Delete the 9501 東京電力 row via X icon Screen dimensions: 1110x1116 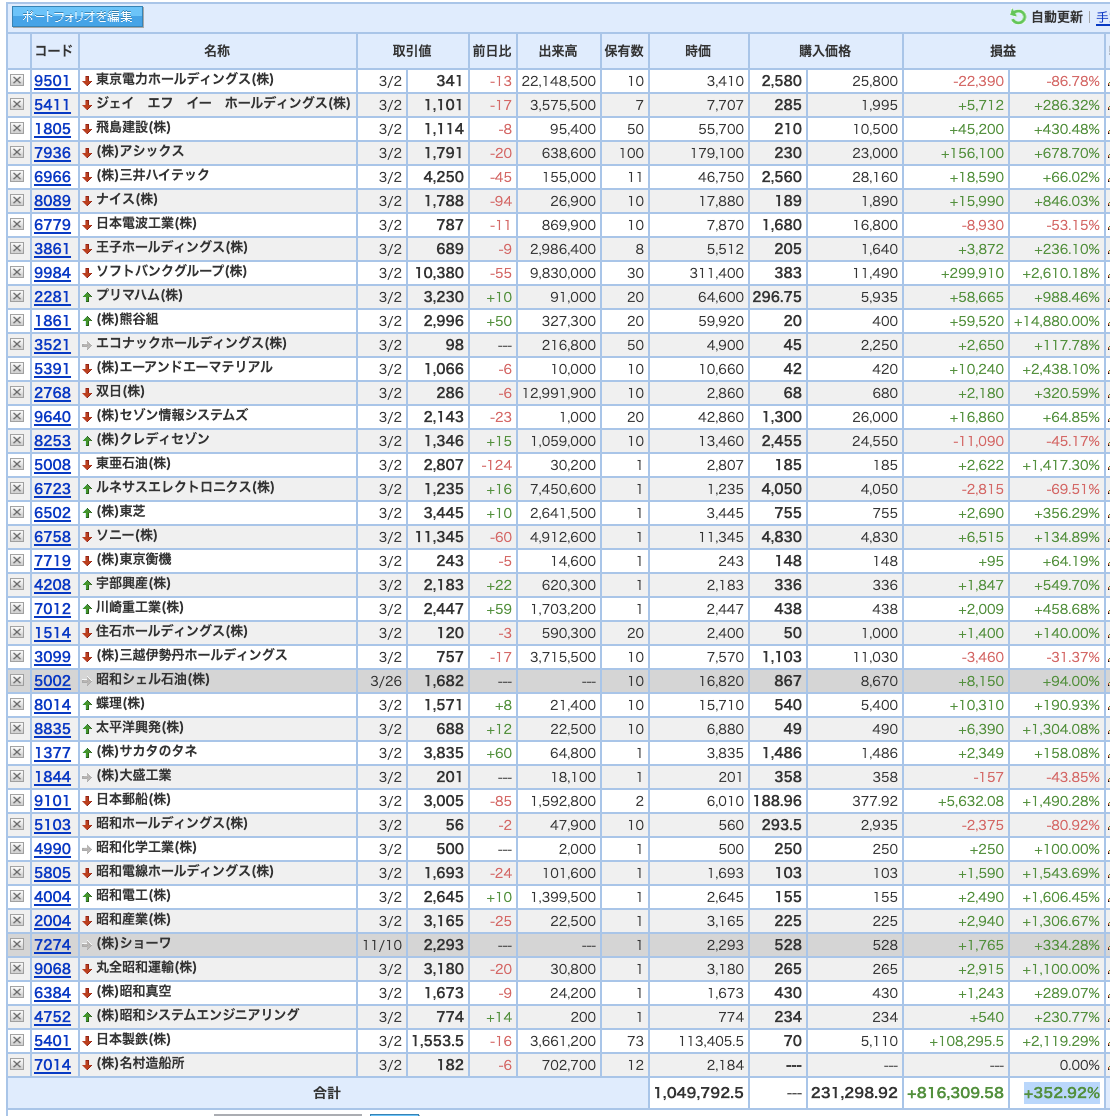click(x=17, y=80)
